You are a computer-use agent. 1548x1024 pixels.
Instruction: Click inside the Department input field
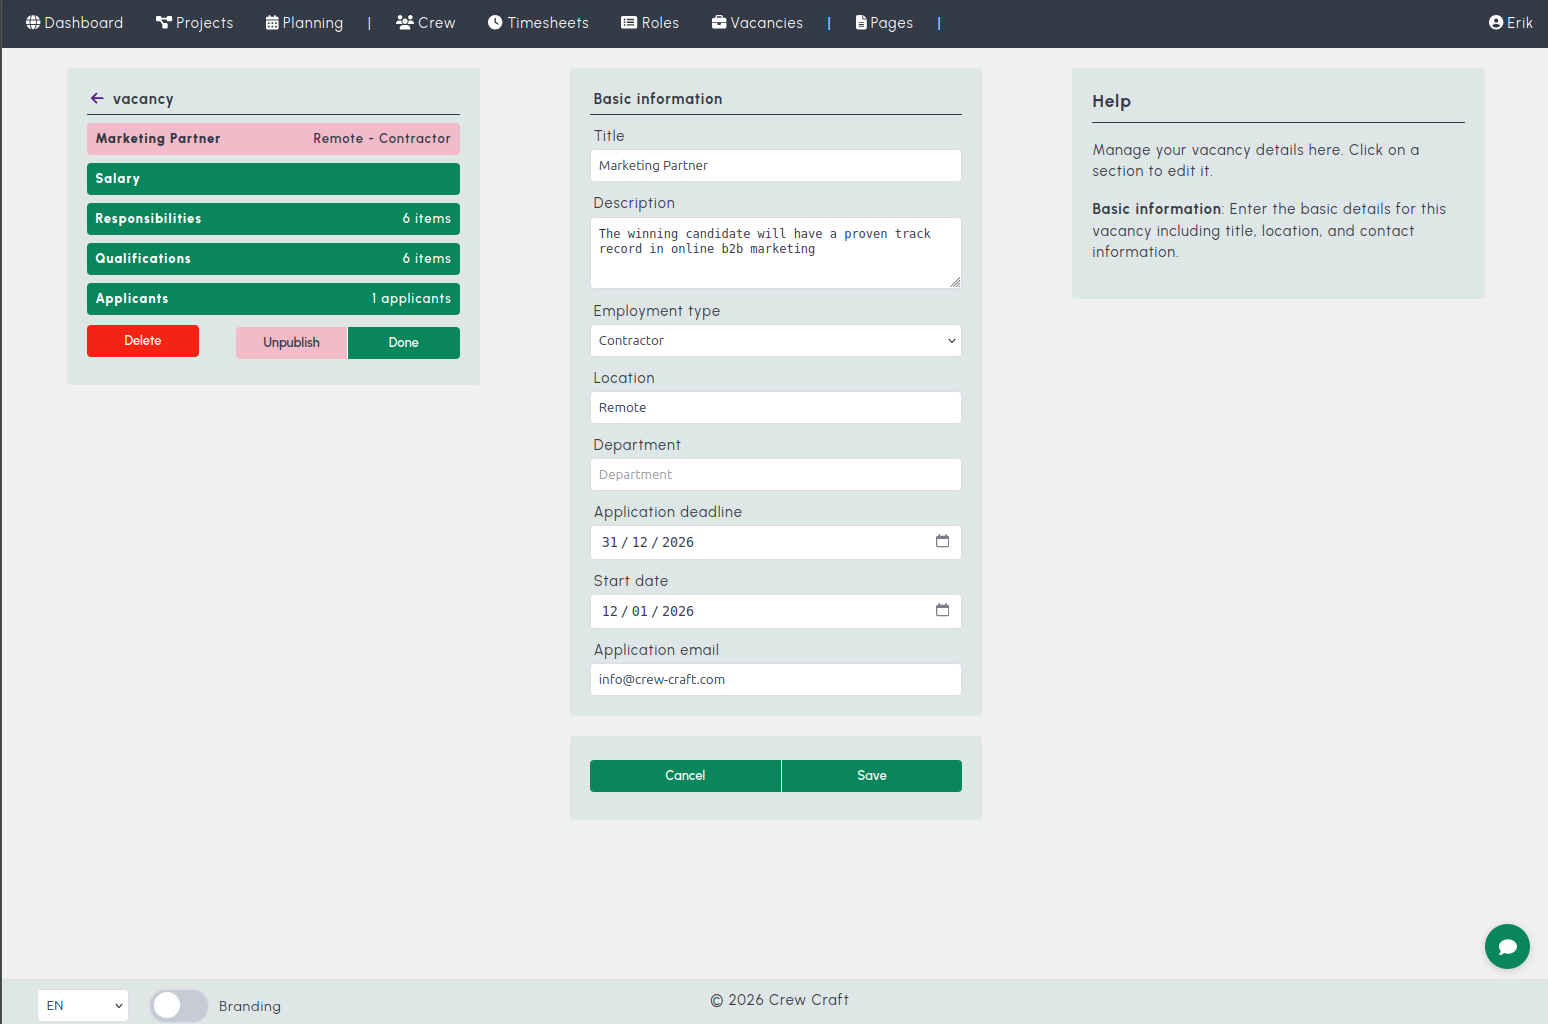(x=775, y=474)
